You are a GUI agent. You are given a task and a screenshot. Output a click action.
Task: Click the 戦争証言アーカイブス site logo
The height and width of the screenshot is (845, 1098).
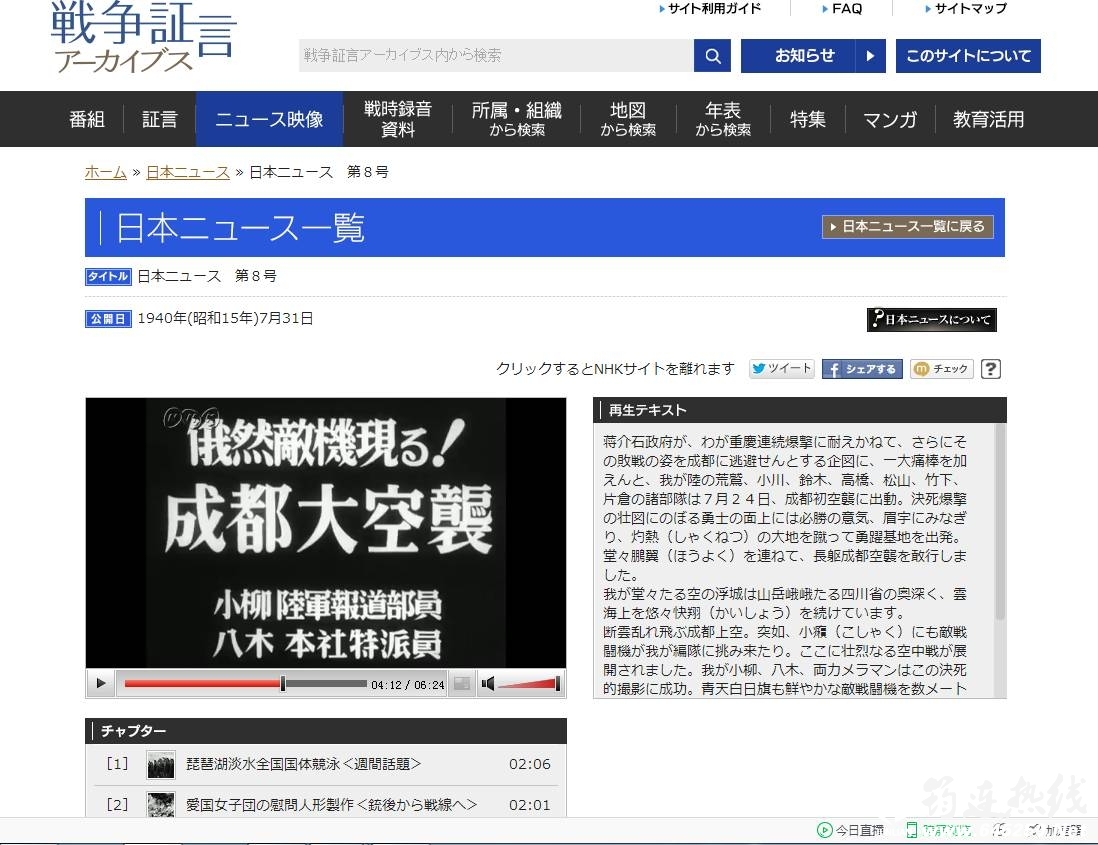tap(144, 36)
